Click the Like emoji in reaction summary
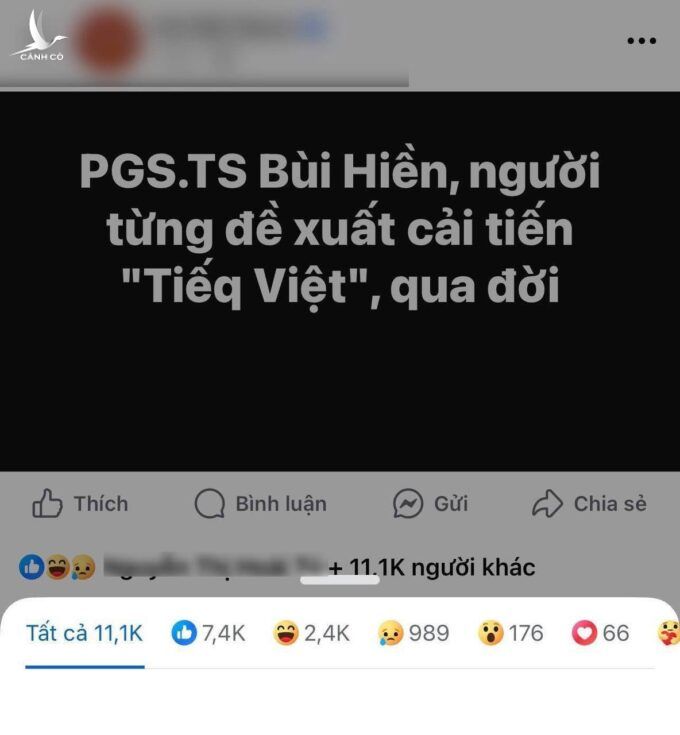 tap(31, 567)
